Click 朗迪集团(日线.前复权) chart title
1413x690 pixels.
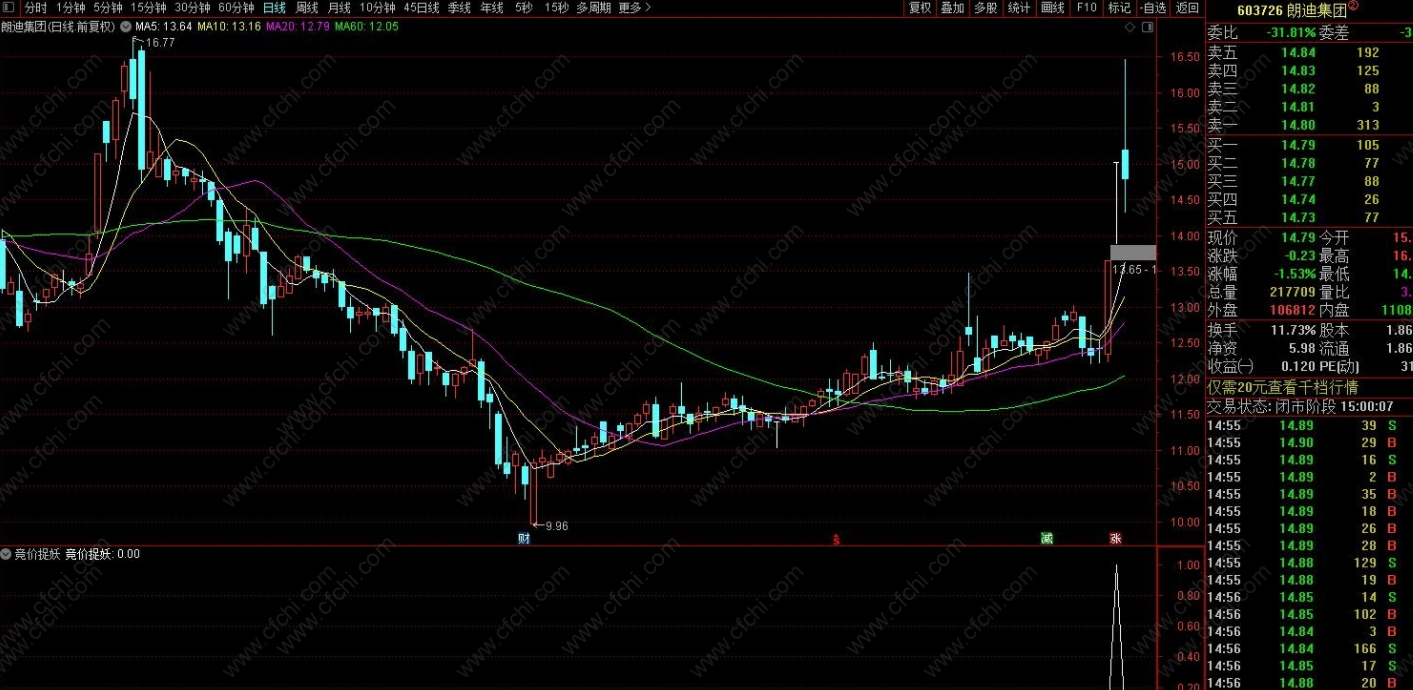pyautogui.click(x=60, y=25)
